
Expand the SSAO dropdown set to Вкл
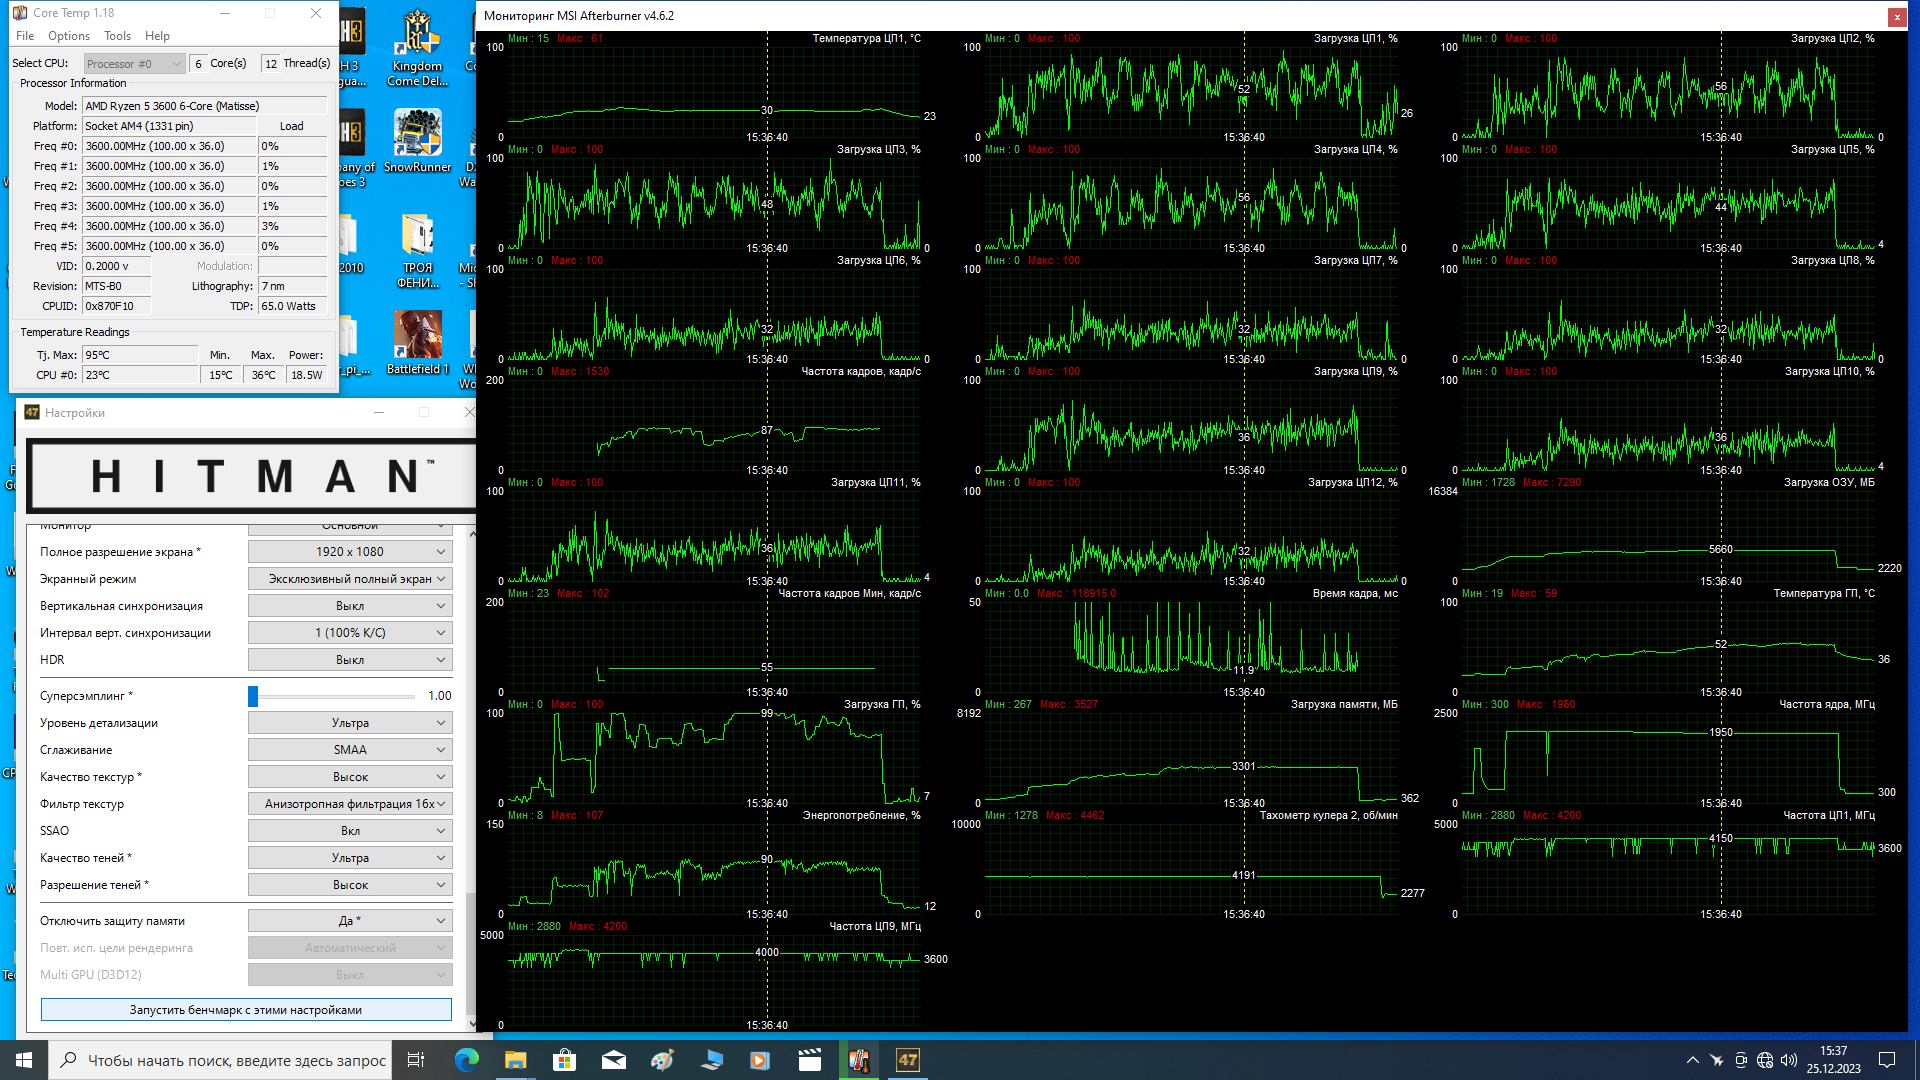tap(350, 831)
